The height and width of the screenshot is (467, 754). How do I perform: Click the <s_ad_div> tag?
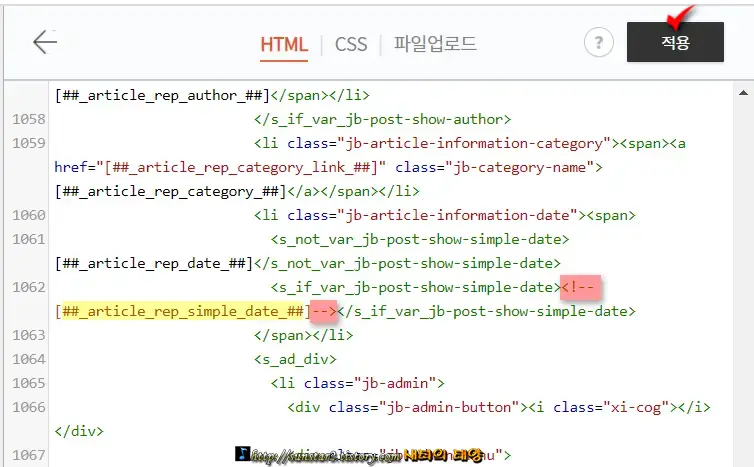295,359
